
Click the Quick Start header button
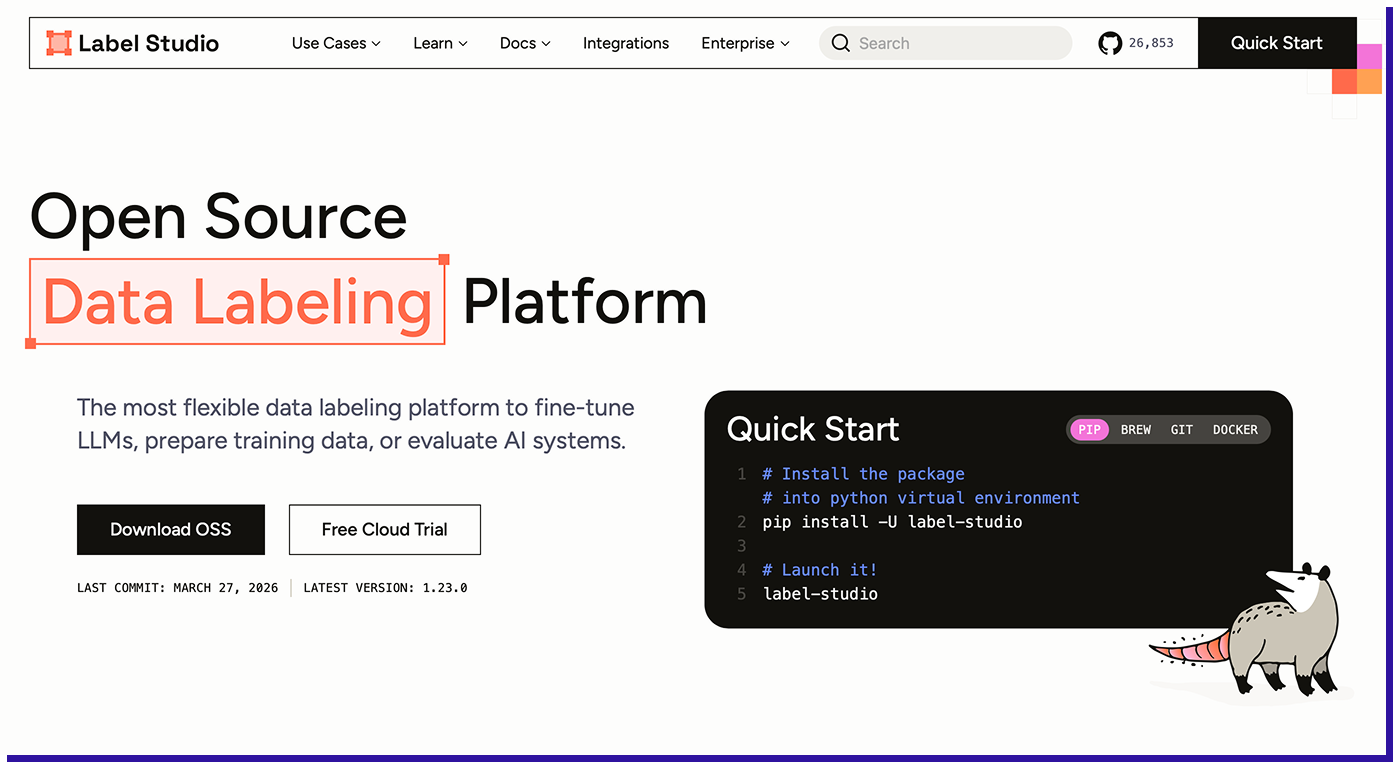click(x=1277, y=43)
